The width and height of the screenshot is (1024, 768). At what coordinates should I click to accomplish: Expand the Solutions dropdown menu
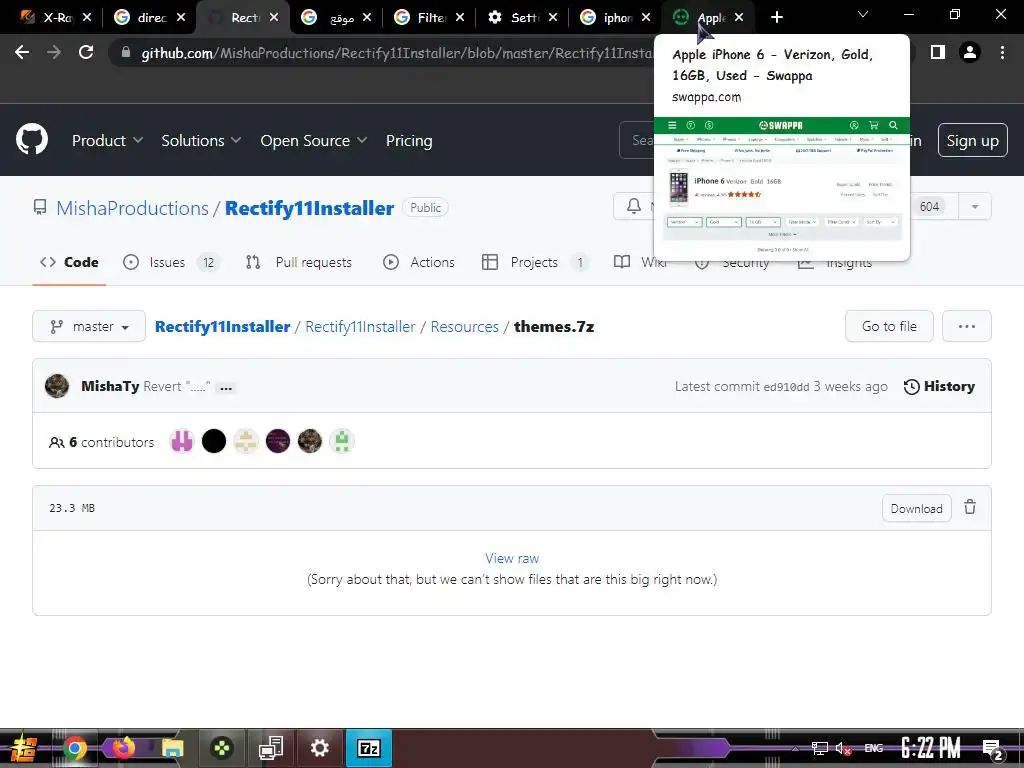(201, 140)
